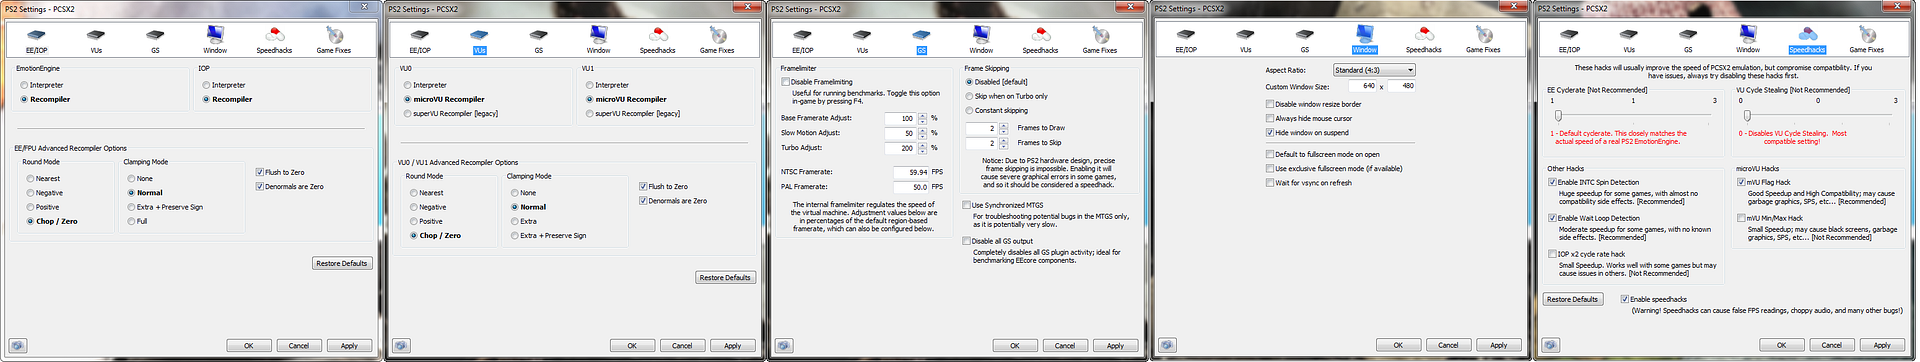Check IOP x2 cycle rate hack
This screenshot has height=362, width=1920.
[x=1587, y=254]
